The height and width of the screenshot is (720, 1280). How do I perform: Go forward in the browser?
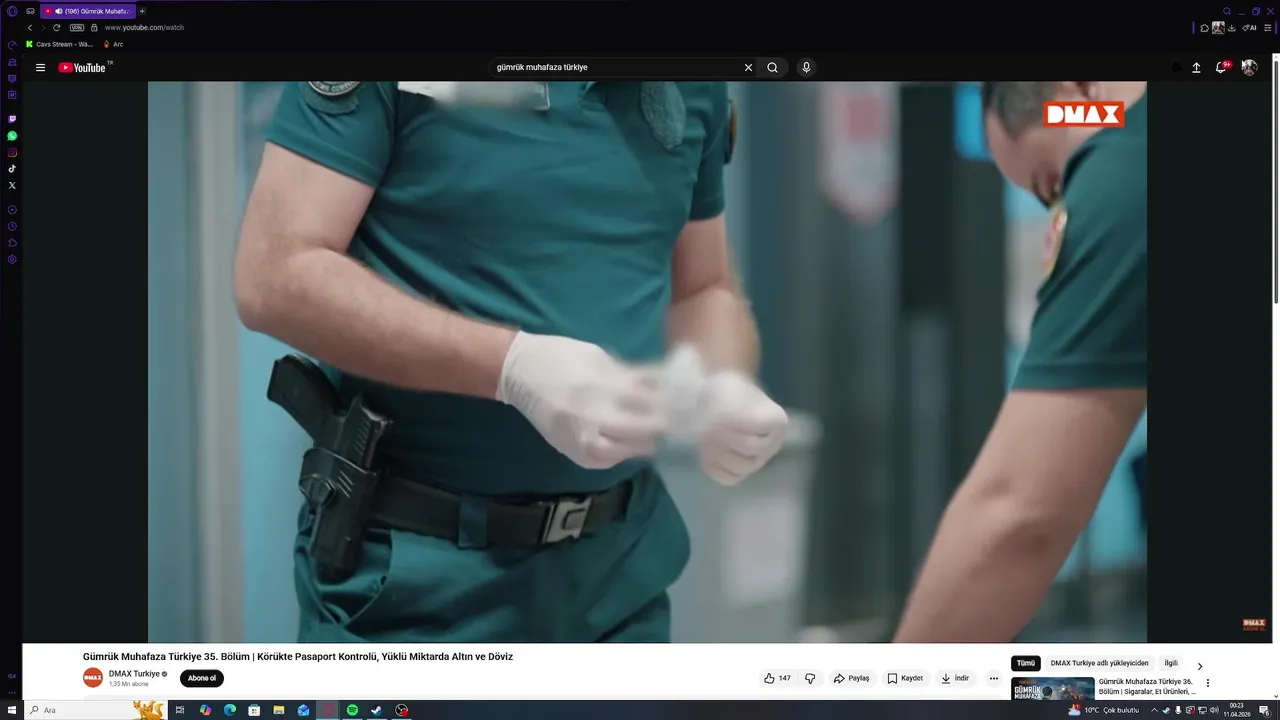coord(43,28)
